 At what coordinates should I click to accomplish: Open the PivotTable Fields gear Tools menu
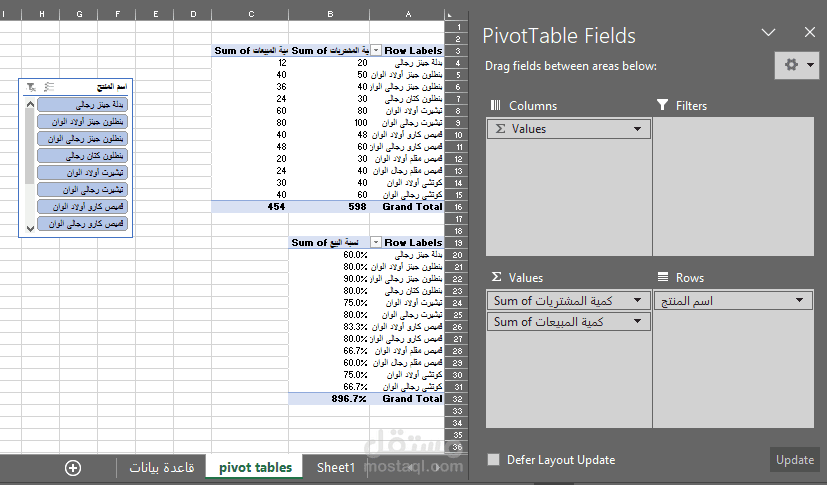(796, 65)
